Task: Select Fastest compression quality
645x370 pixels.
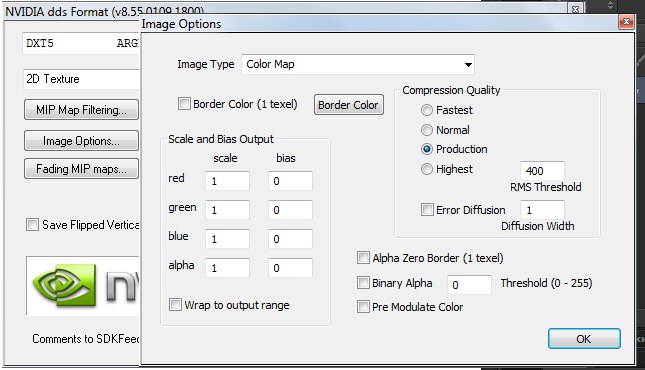Action: [427, 110]
